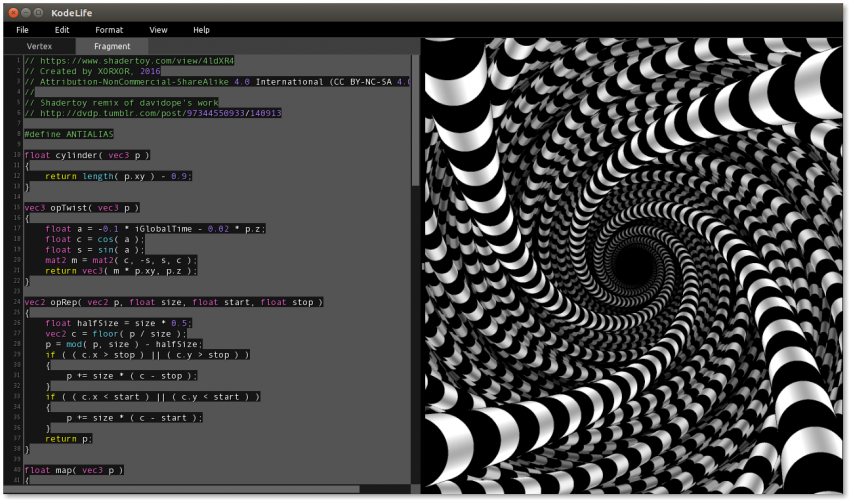This screenshot has width=849, height=500.
Task: Open the Help menu
Action: pyautogui.click(x=201, y=30)
